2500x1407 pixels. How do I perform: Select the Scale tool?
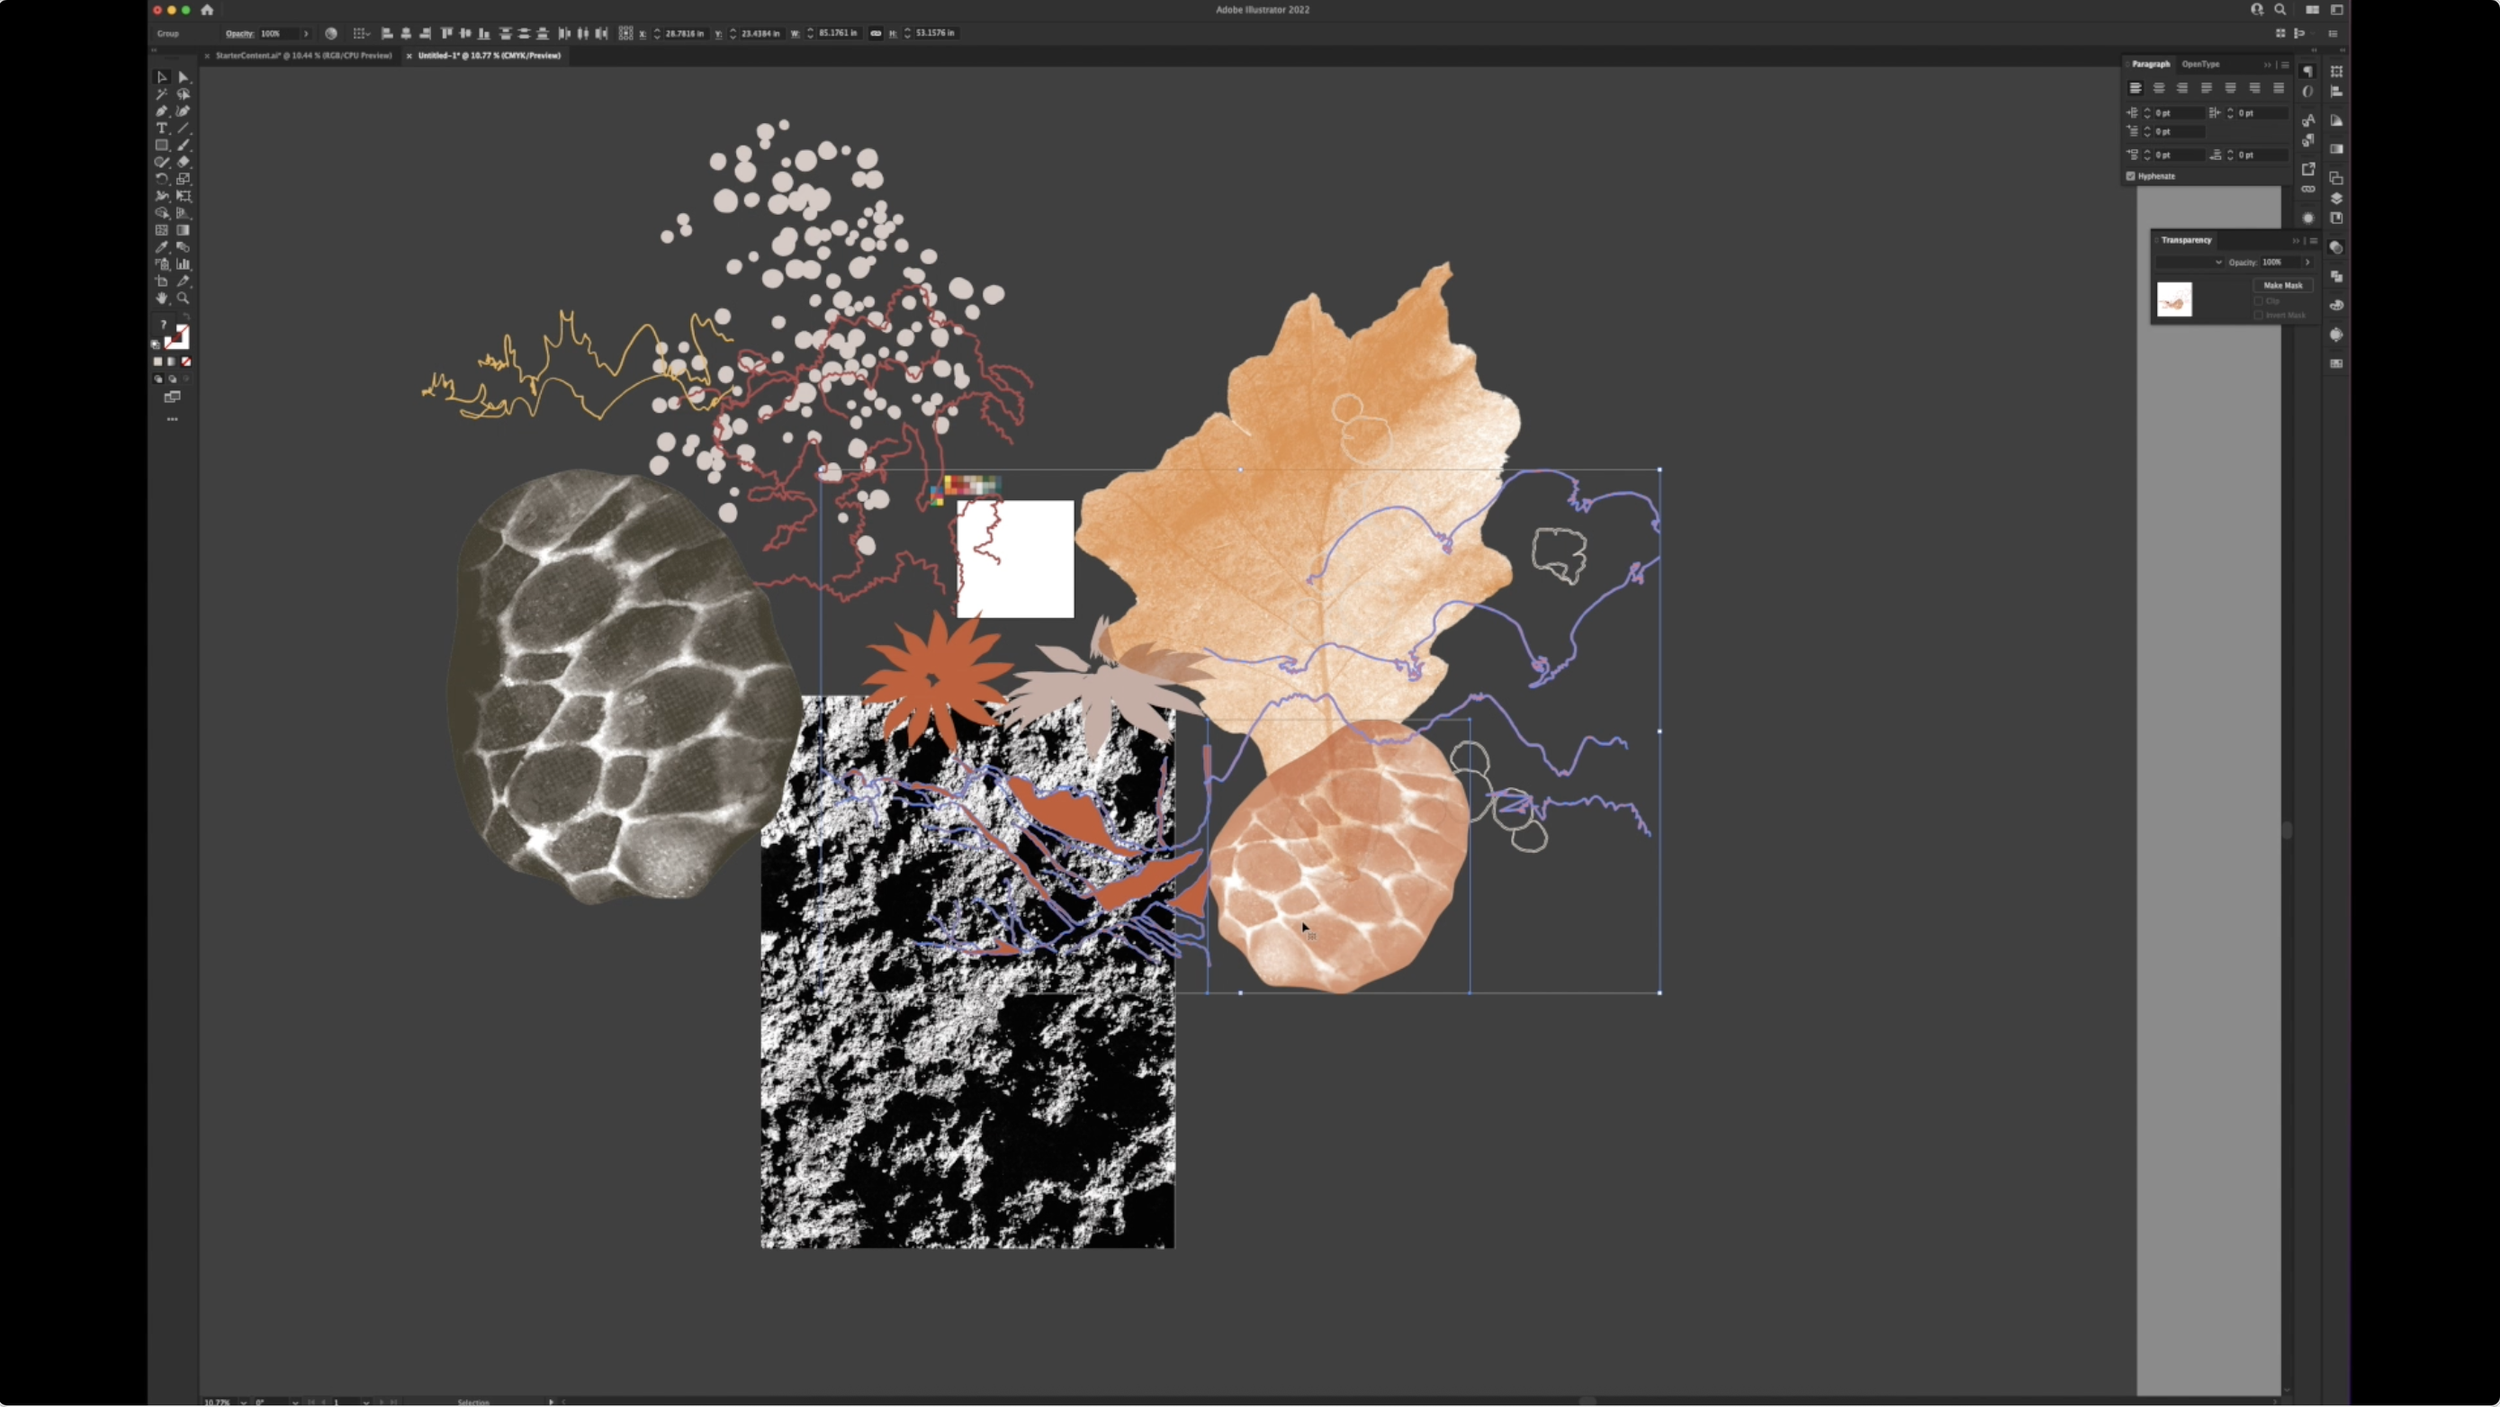point(183,179)
